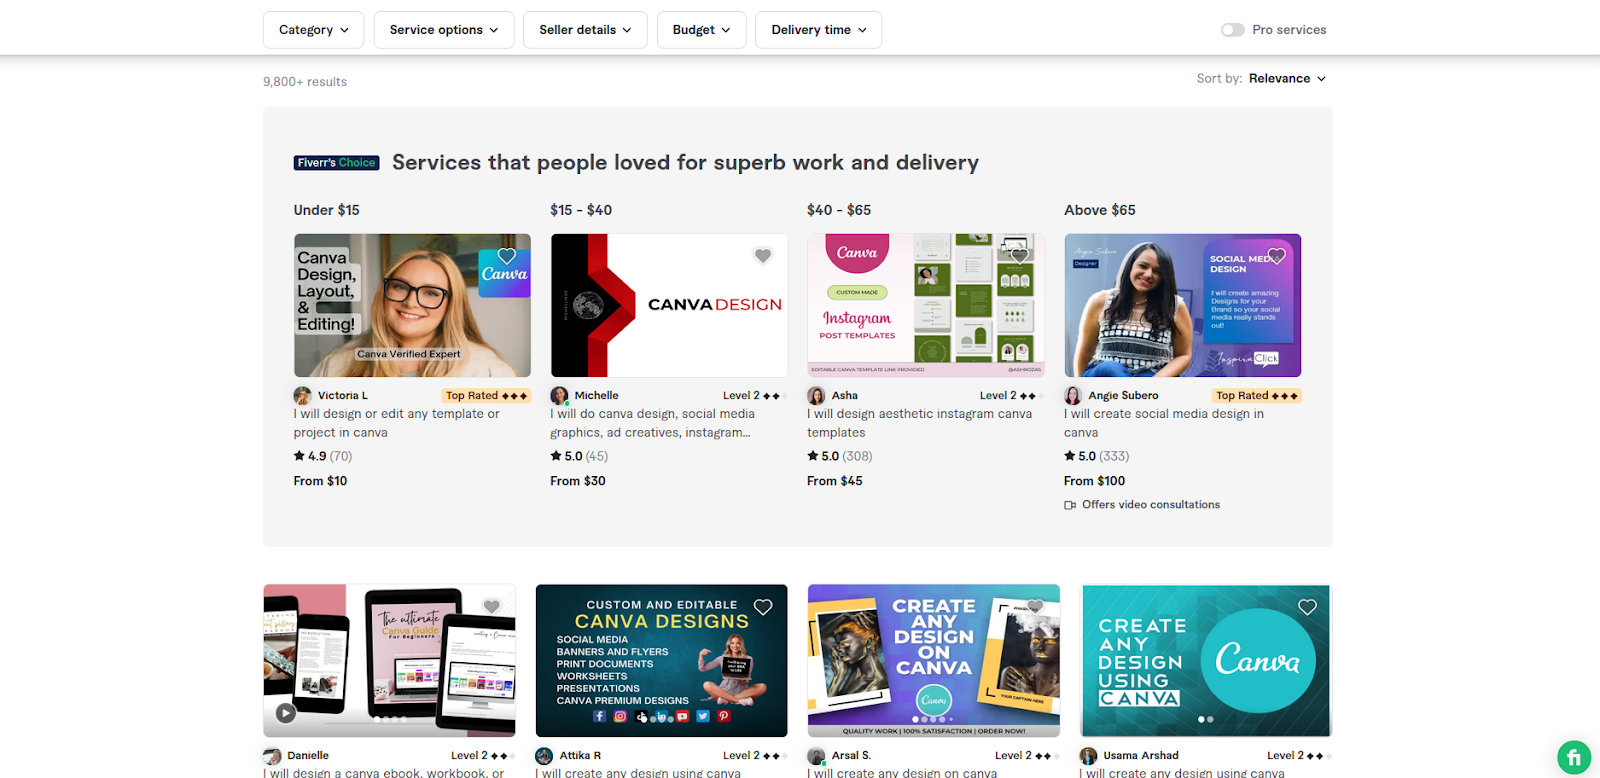
Task: Click Usama Arshad's profile avatar
Action: point(1088,756)
